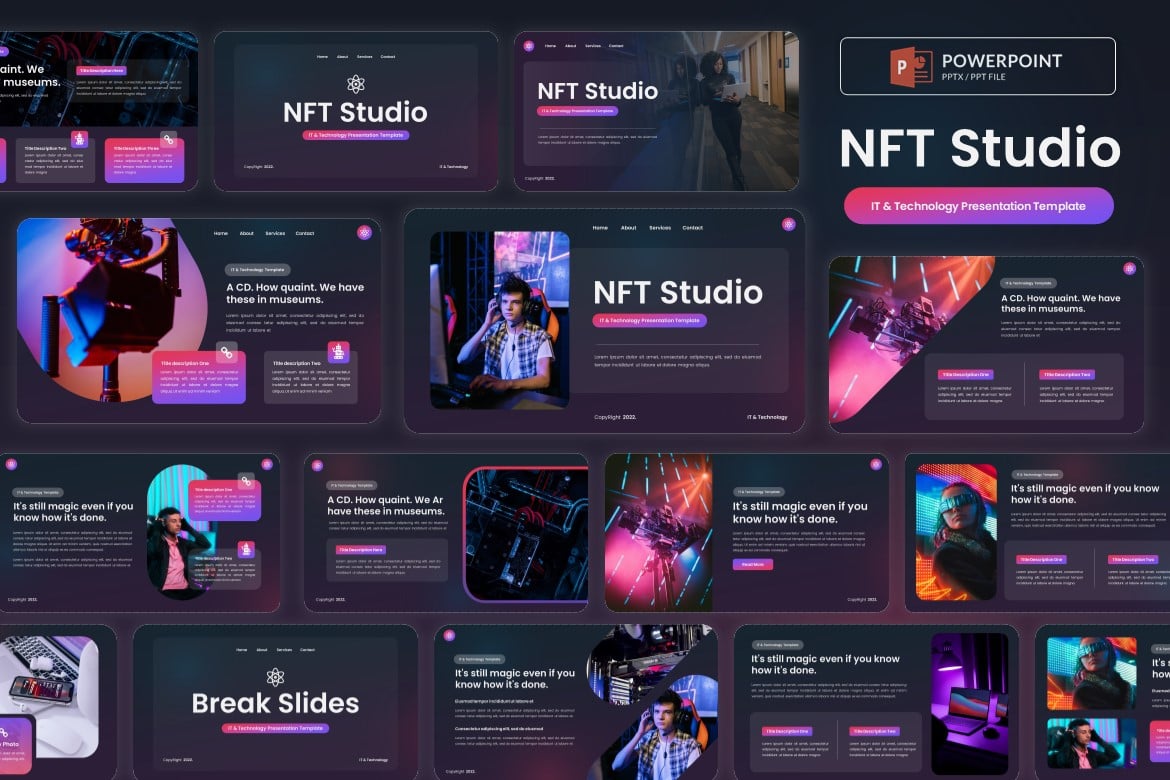
Task: Select Contact in the Break Slides navigation
Action: (308, 650)
